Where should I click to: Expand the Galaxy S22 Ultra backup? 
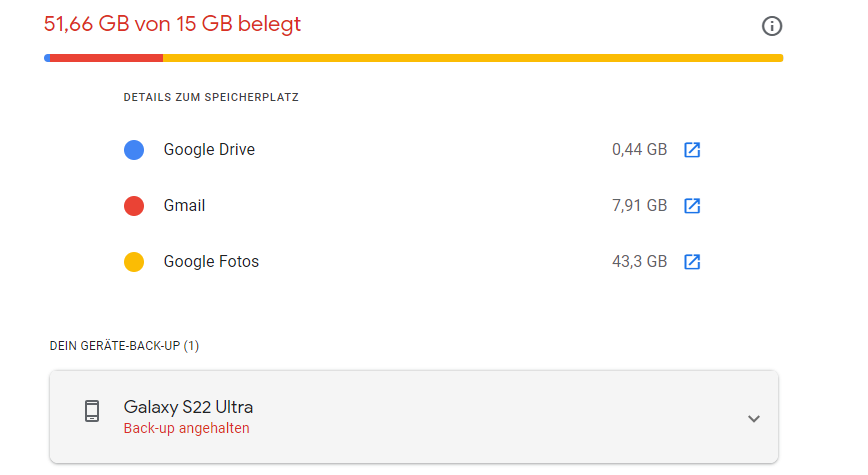(x=754, y=418)
